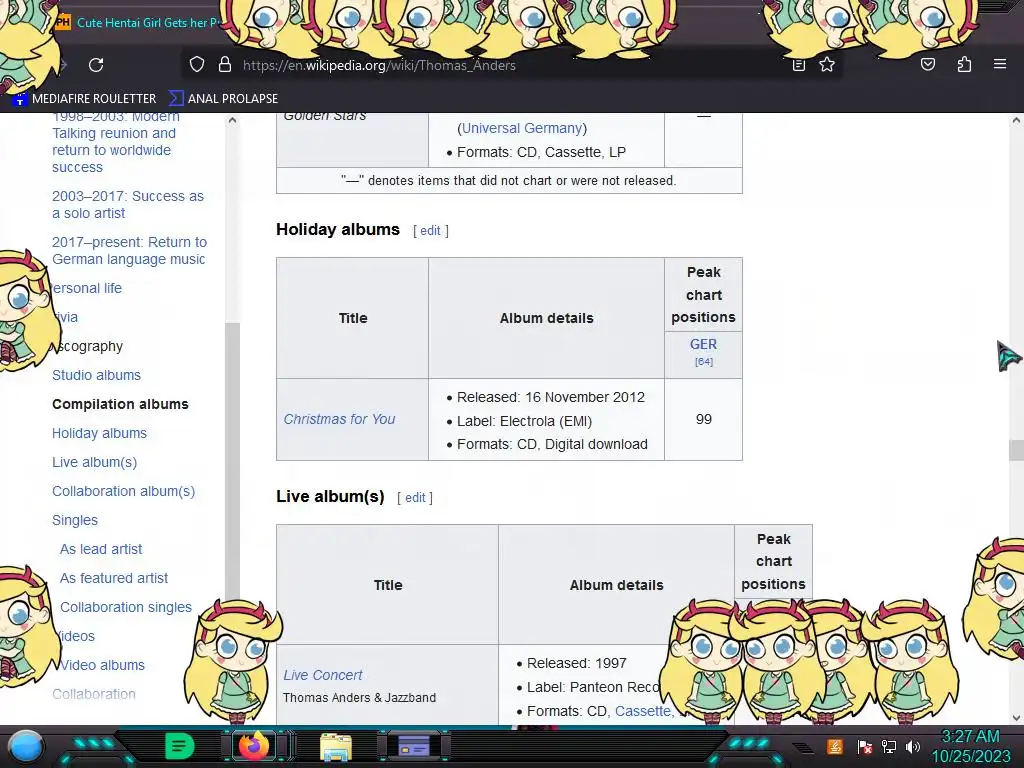Click the page scrollbar up arrow
Image resolution: width=1024 pixels, height=768 pixels.
point(1016,120)
